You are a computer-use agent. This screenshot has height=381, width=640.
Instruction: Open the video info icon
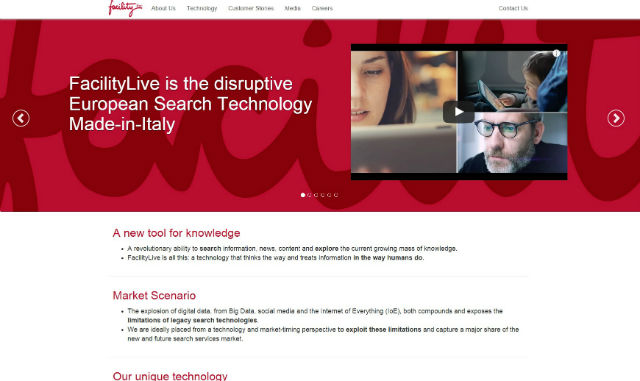click(x=556, y=53)
